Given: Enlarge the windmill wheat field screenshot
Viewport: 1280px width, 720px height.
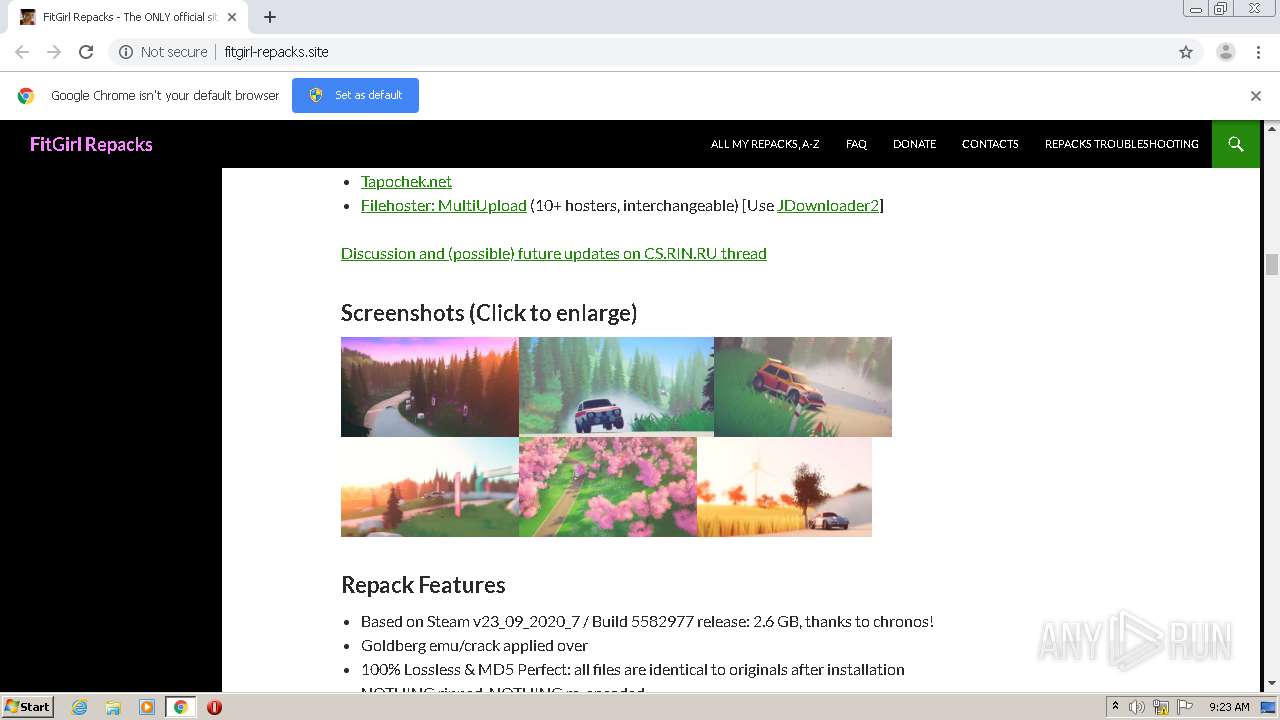Looking at the screenshot, I should coord(784,487).
